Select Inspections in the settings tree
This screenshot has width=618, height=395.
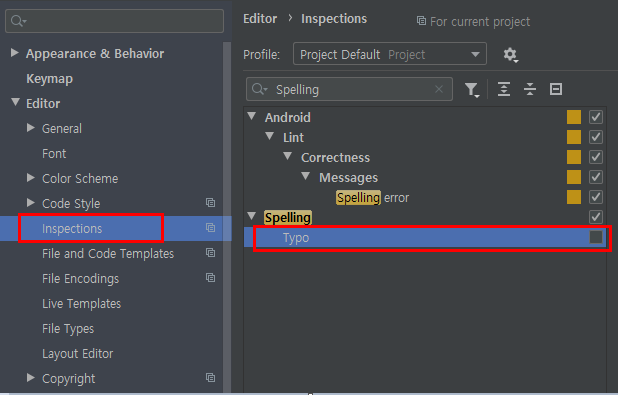72,229
